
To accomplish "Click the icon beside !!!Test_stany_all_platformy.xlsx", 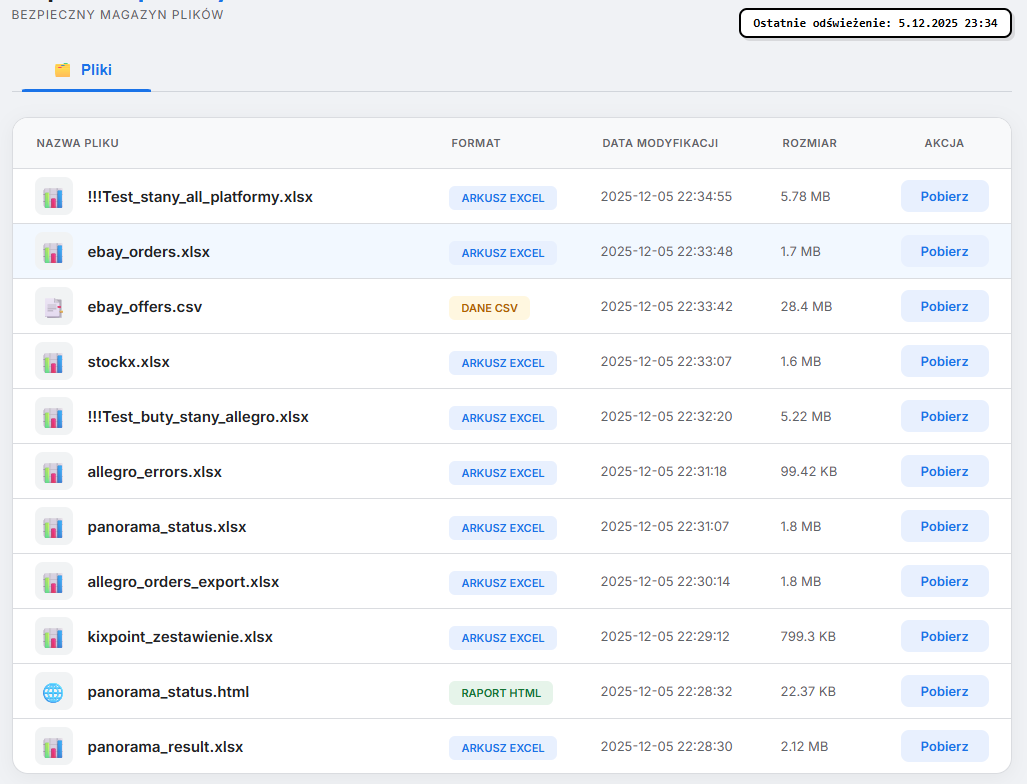I will point(54,197).
